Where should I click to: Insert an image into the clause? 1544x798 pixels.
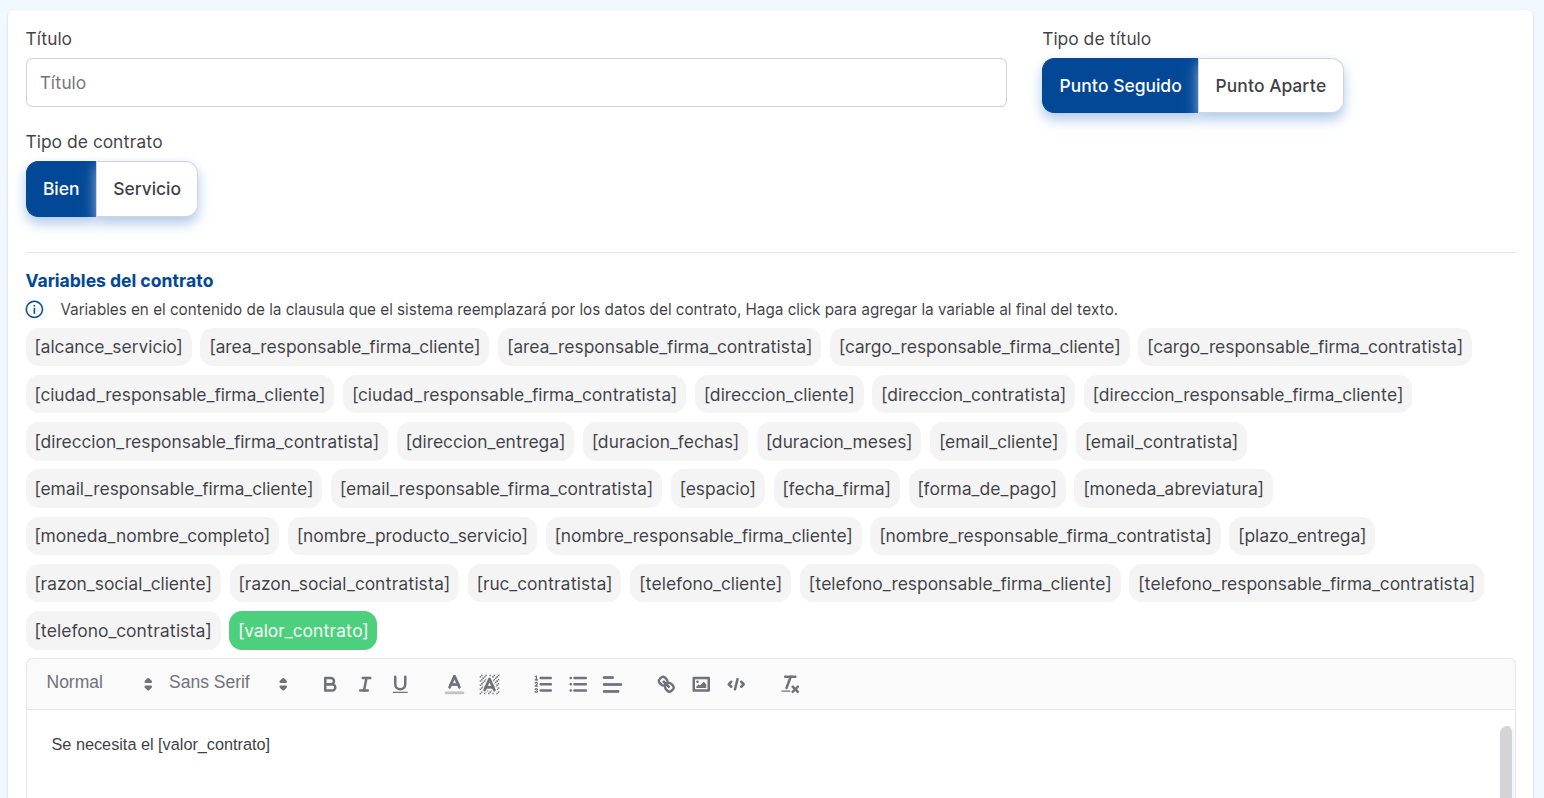[701, 685]
